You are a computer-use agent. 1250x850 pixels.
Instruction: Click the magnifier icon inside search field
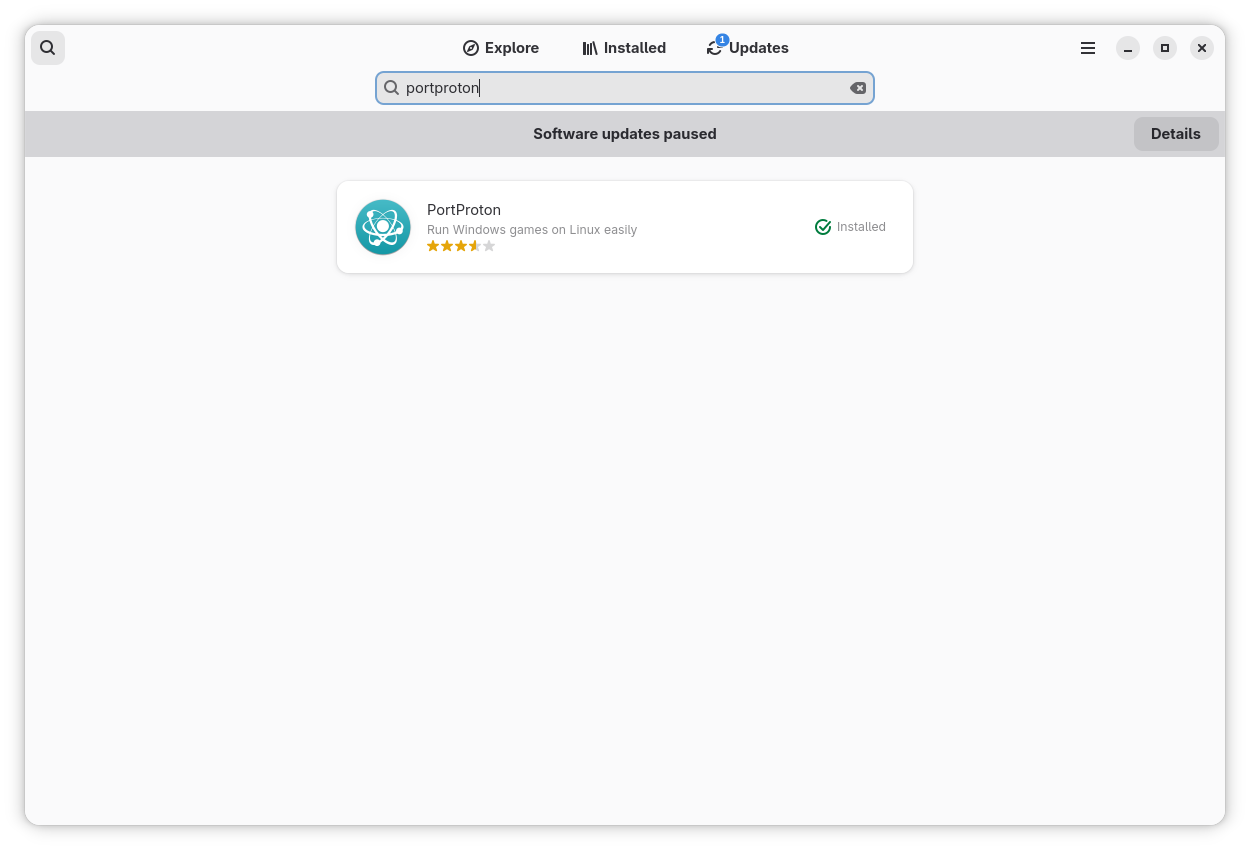click(392, 88)
